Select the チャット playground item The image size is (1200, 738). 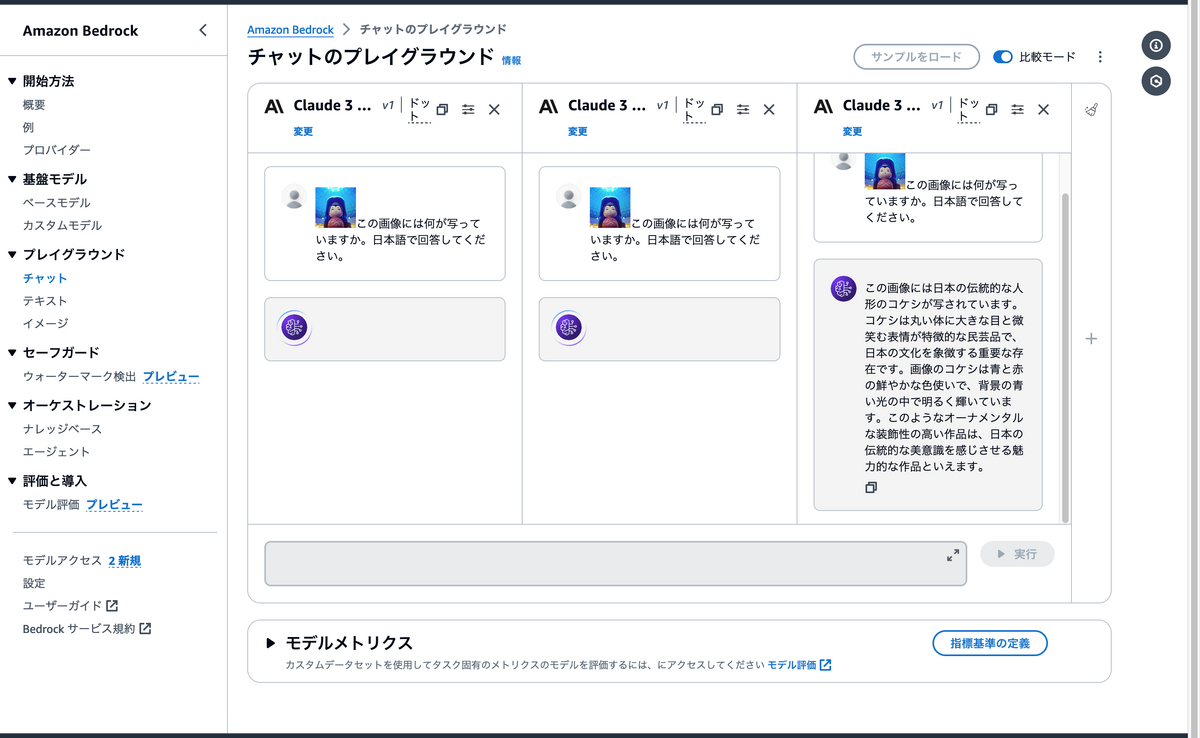(x=45, y=278)
